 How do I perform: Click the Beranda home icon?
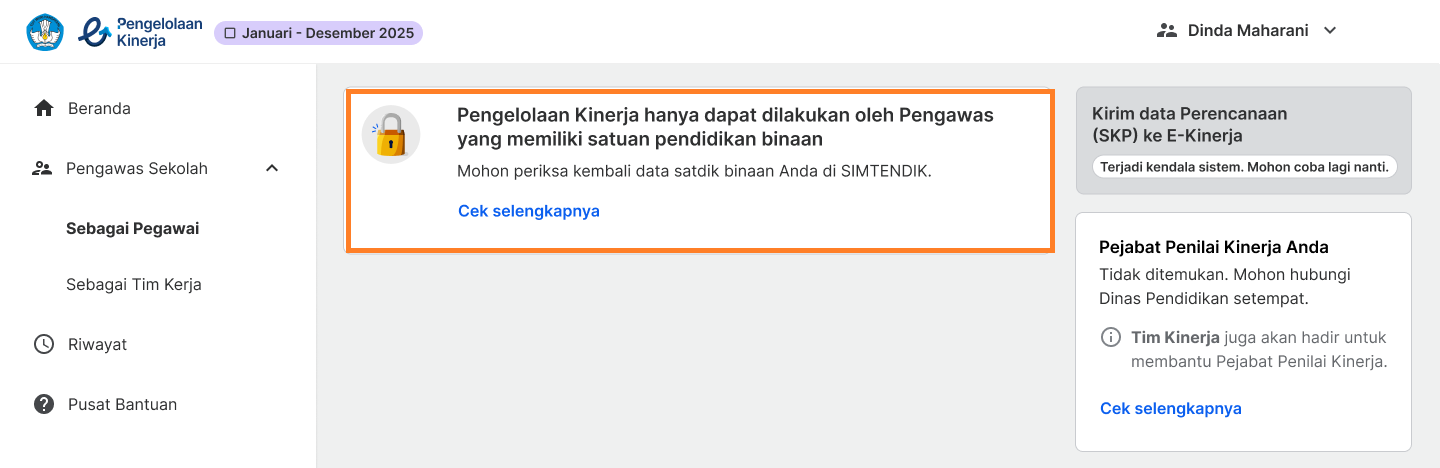coord(44,108)
